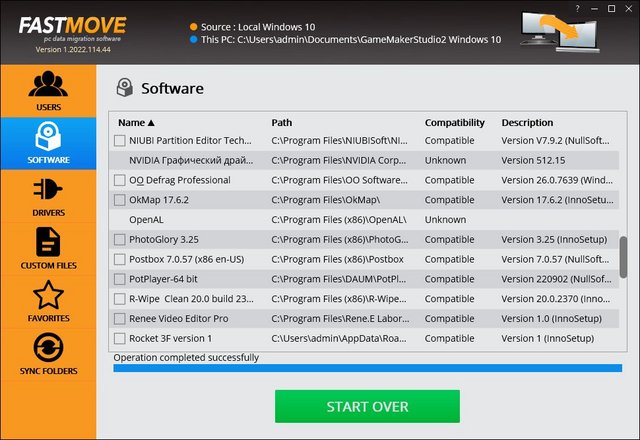
Task: Sort by the Description column header
Action: coord(527,123)
